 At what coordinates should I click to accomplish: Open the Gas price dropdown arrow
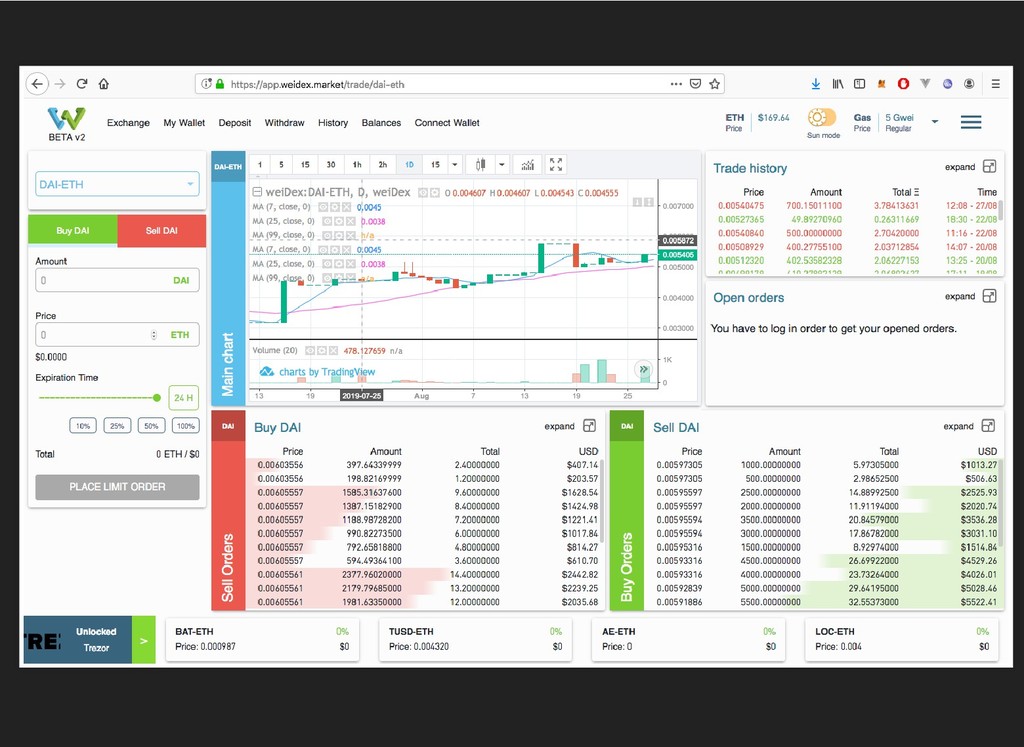tap(935, 121)
